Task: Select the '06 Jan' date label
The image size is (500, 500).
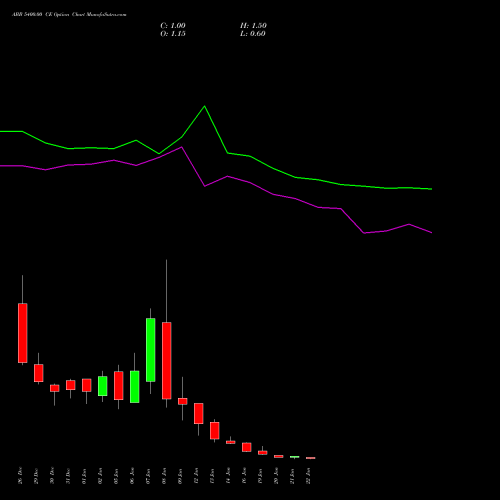Action: [x=133, y=476]
